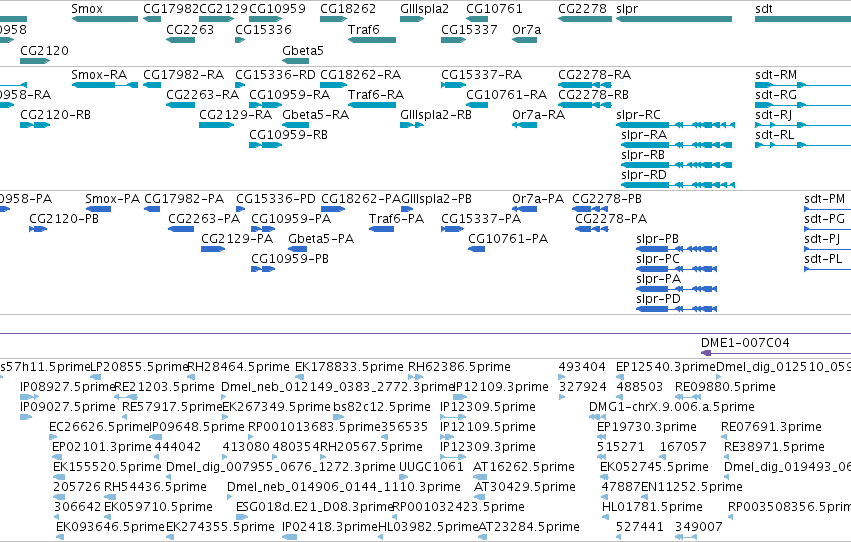Screen dimensions: 851x542
Task: Click the Smox-PA protein
Action: click(x=98, y=209)
